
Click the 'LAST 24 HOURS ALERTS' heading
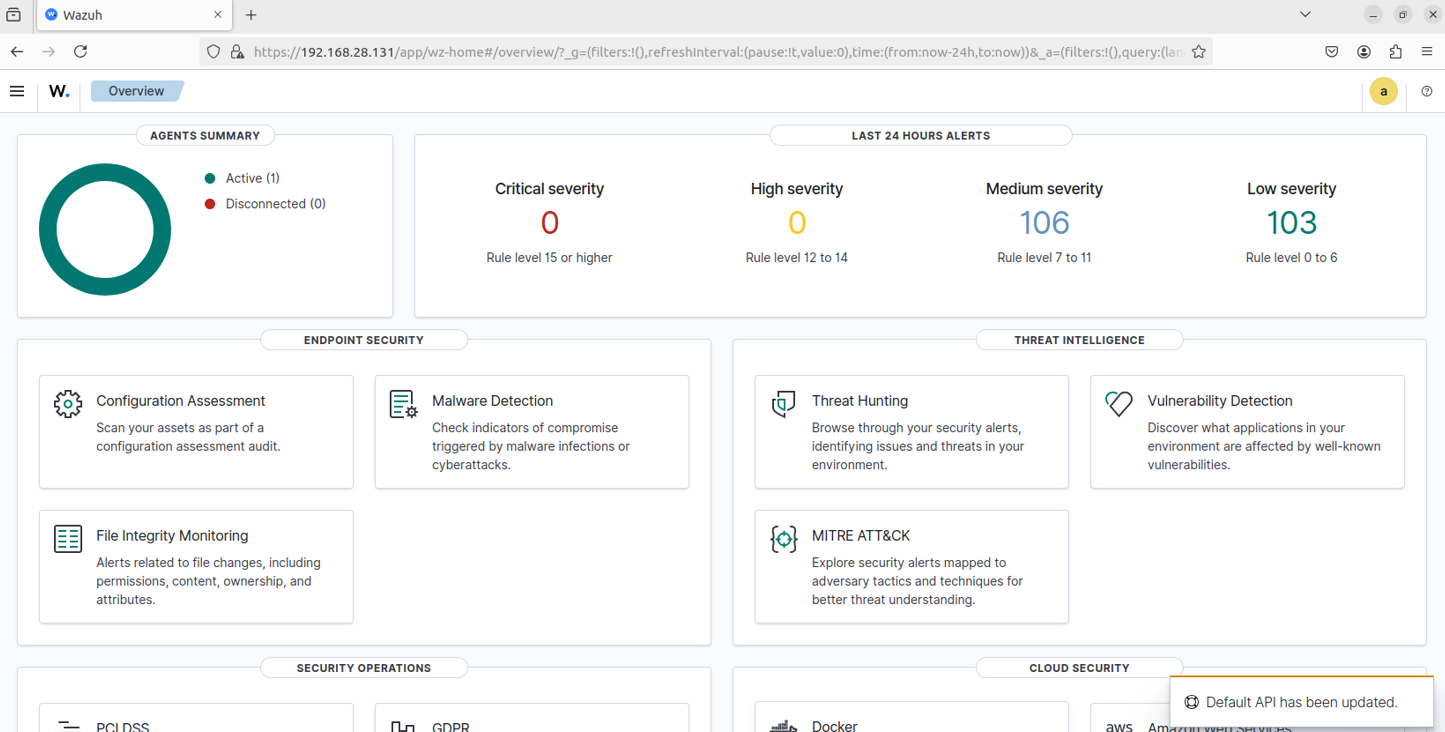click(921, 136)
